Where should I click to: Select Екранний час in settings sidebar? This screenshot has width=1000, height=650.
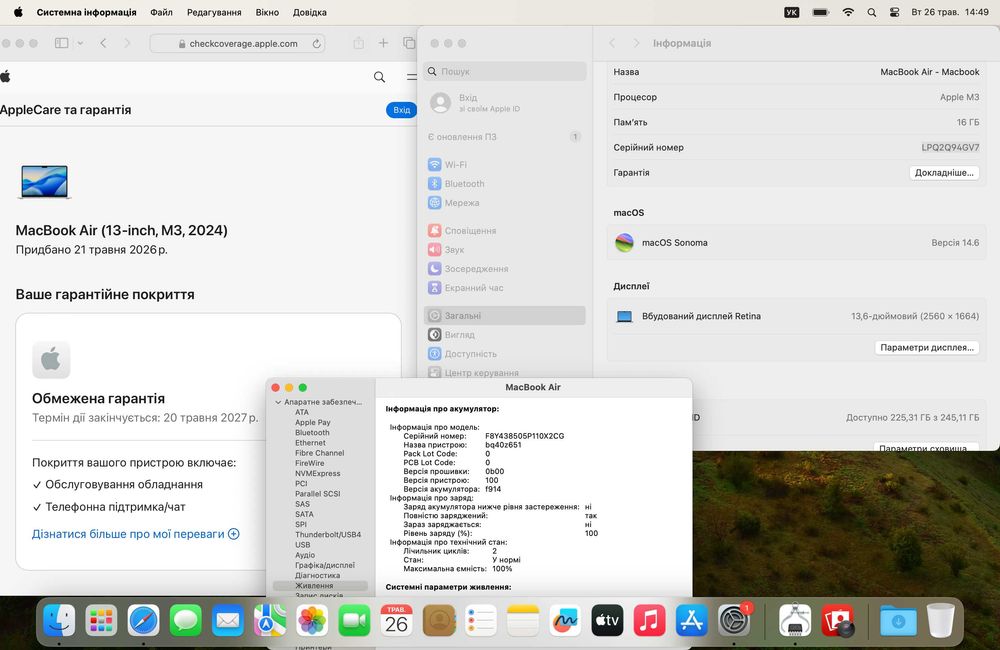(x=504, y=288)
